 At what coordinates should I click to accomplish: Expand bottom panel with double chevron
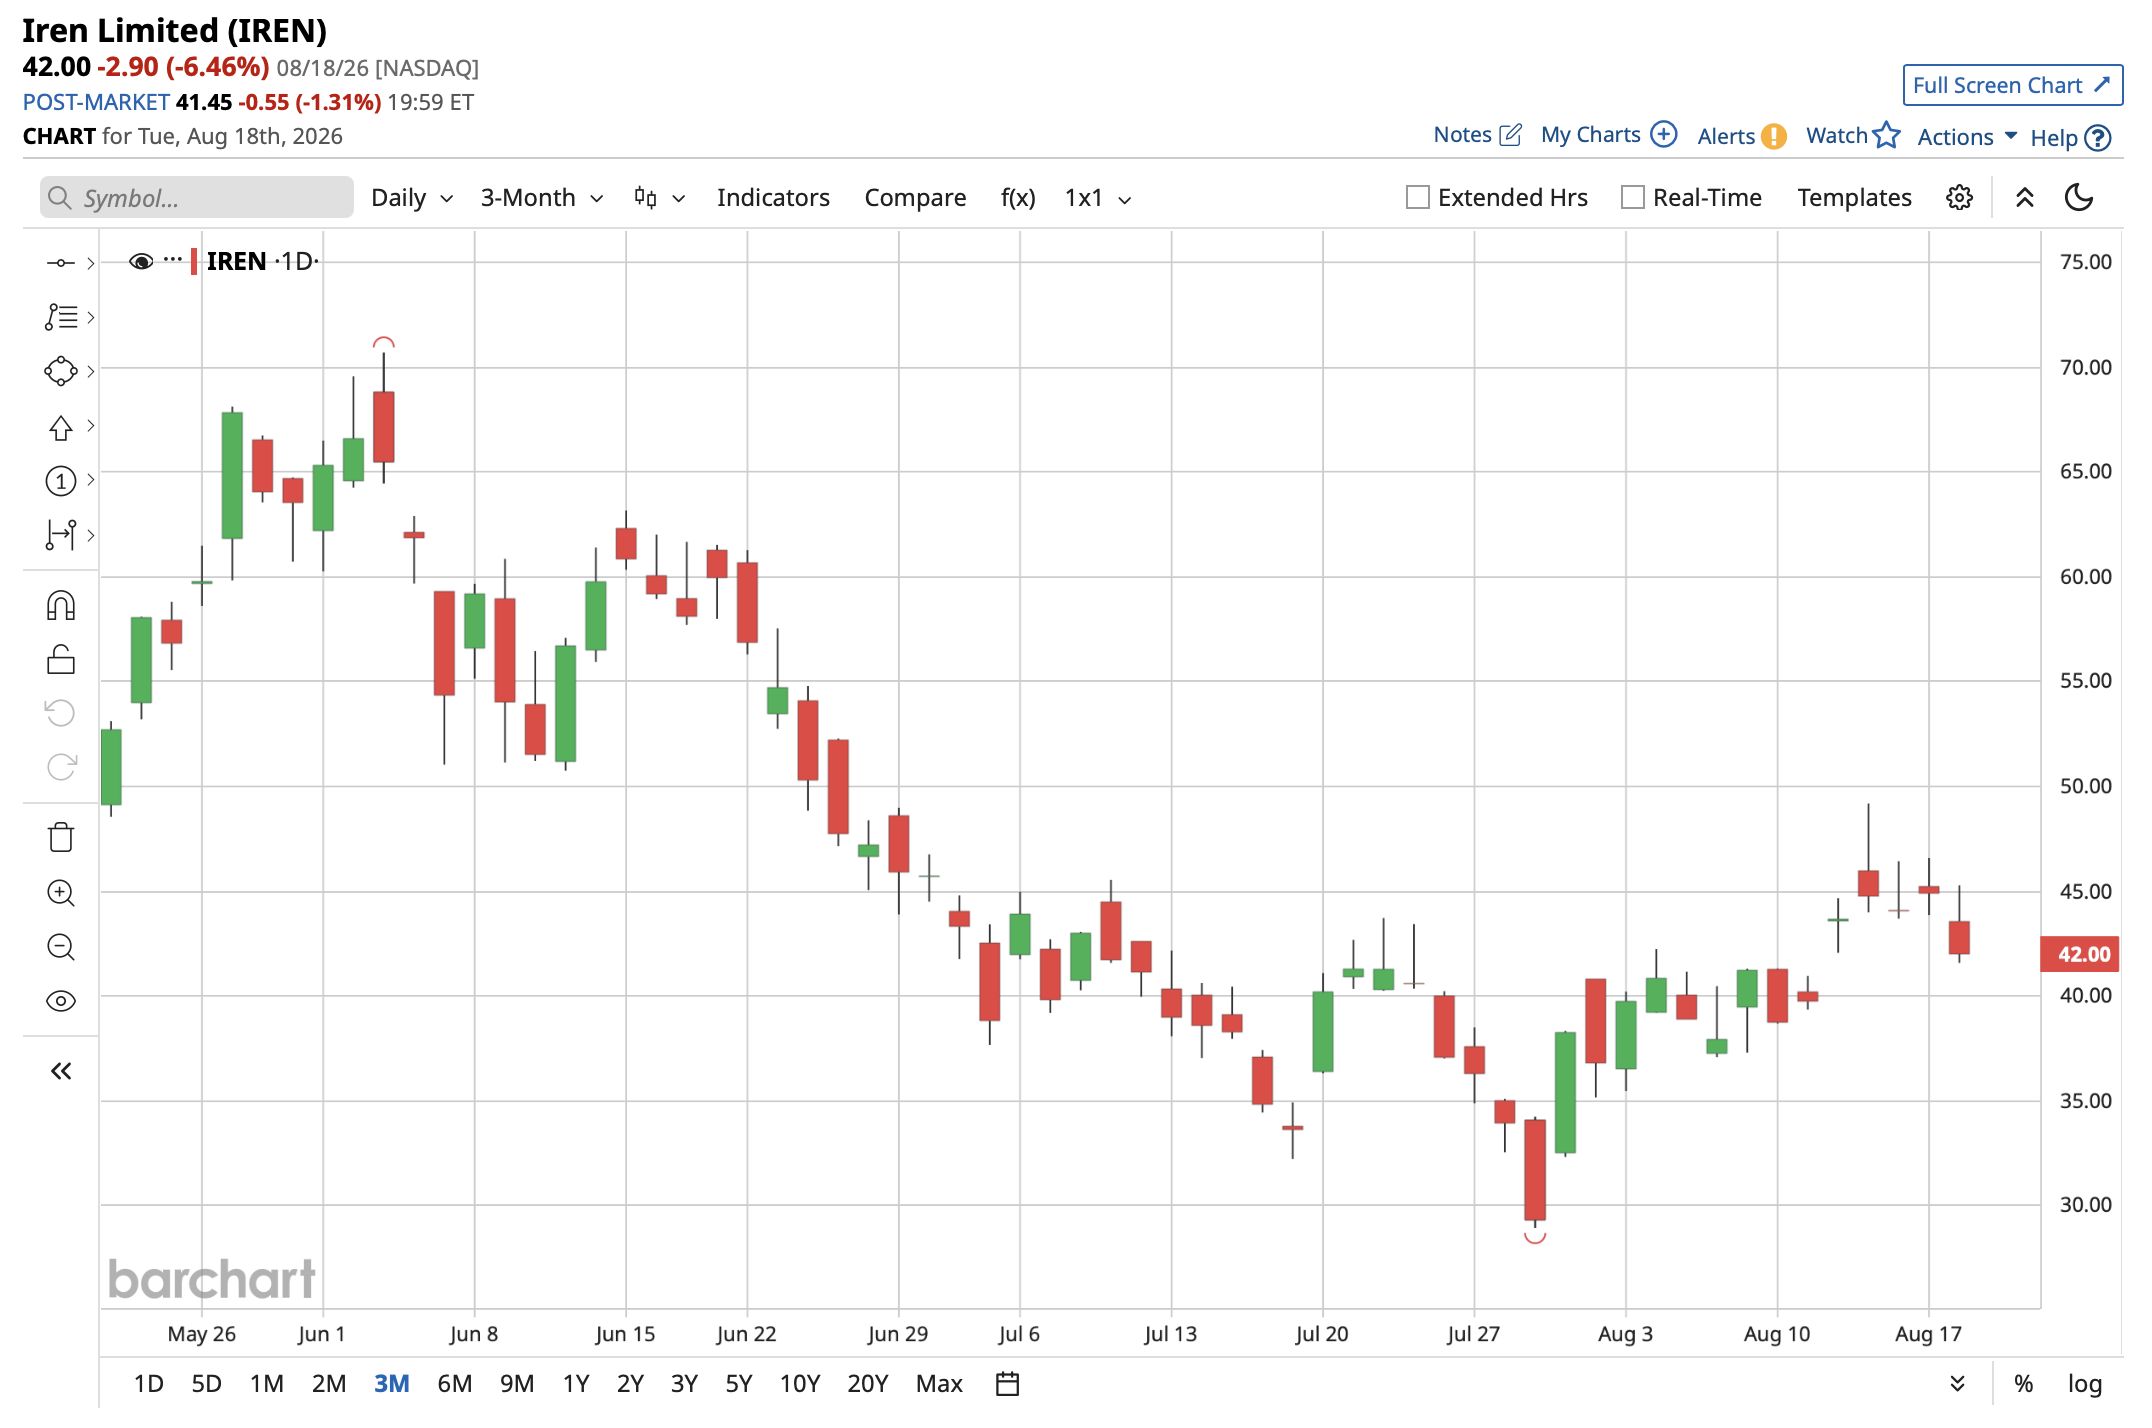point(1957,1383)
